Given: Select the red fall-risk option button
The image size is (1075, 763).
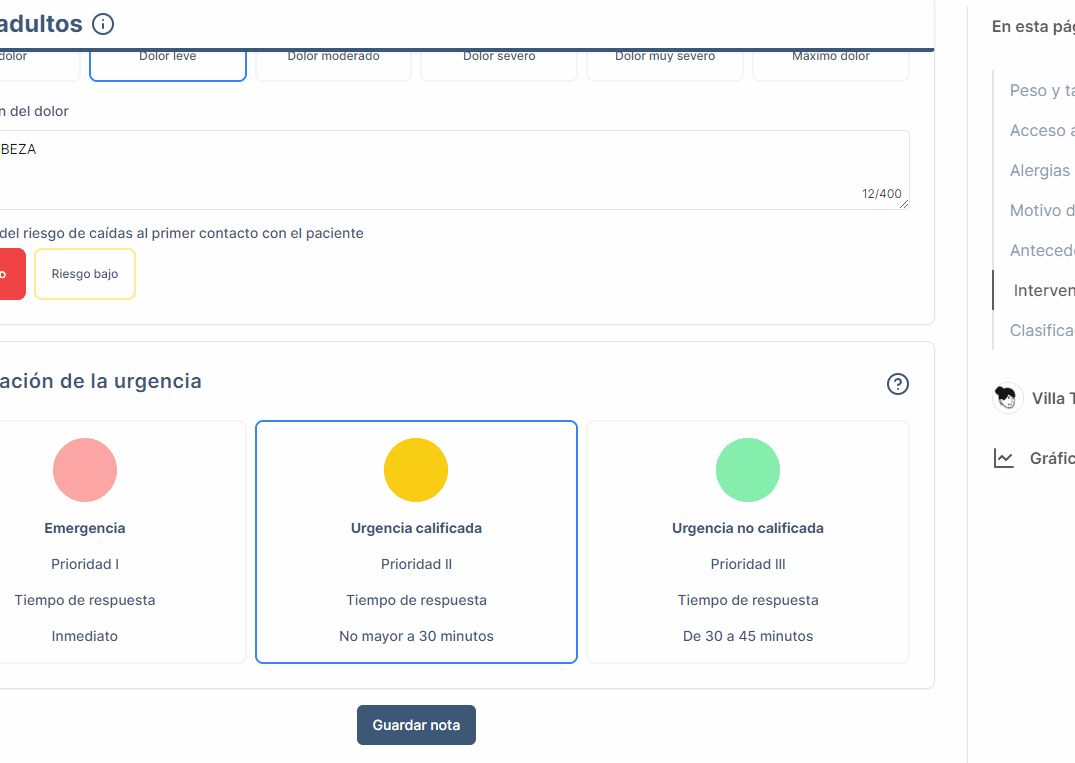Looking at the screenshot, I should tap(12, 274).
